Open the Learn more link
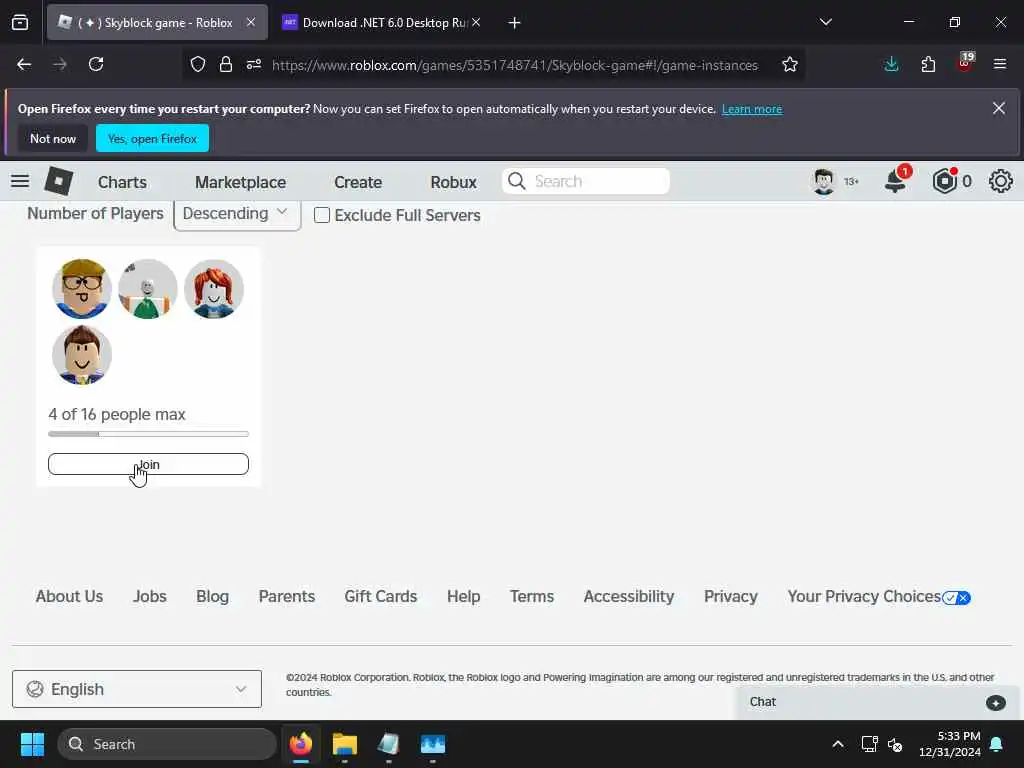 [752, 109]
